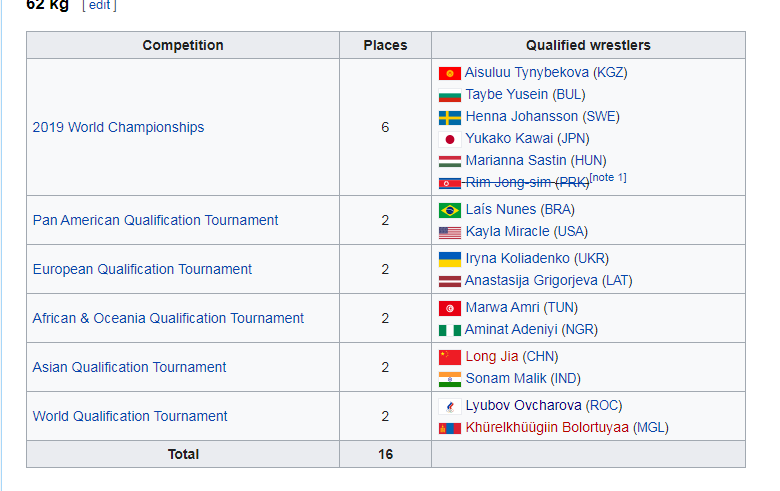
Task: Click the India flag next to Sonam Malik
Action: [x=450, y=380]
